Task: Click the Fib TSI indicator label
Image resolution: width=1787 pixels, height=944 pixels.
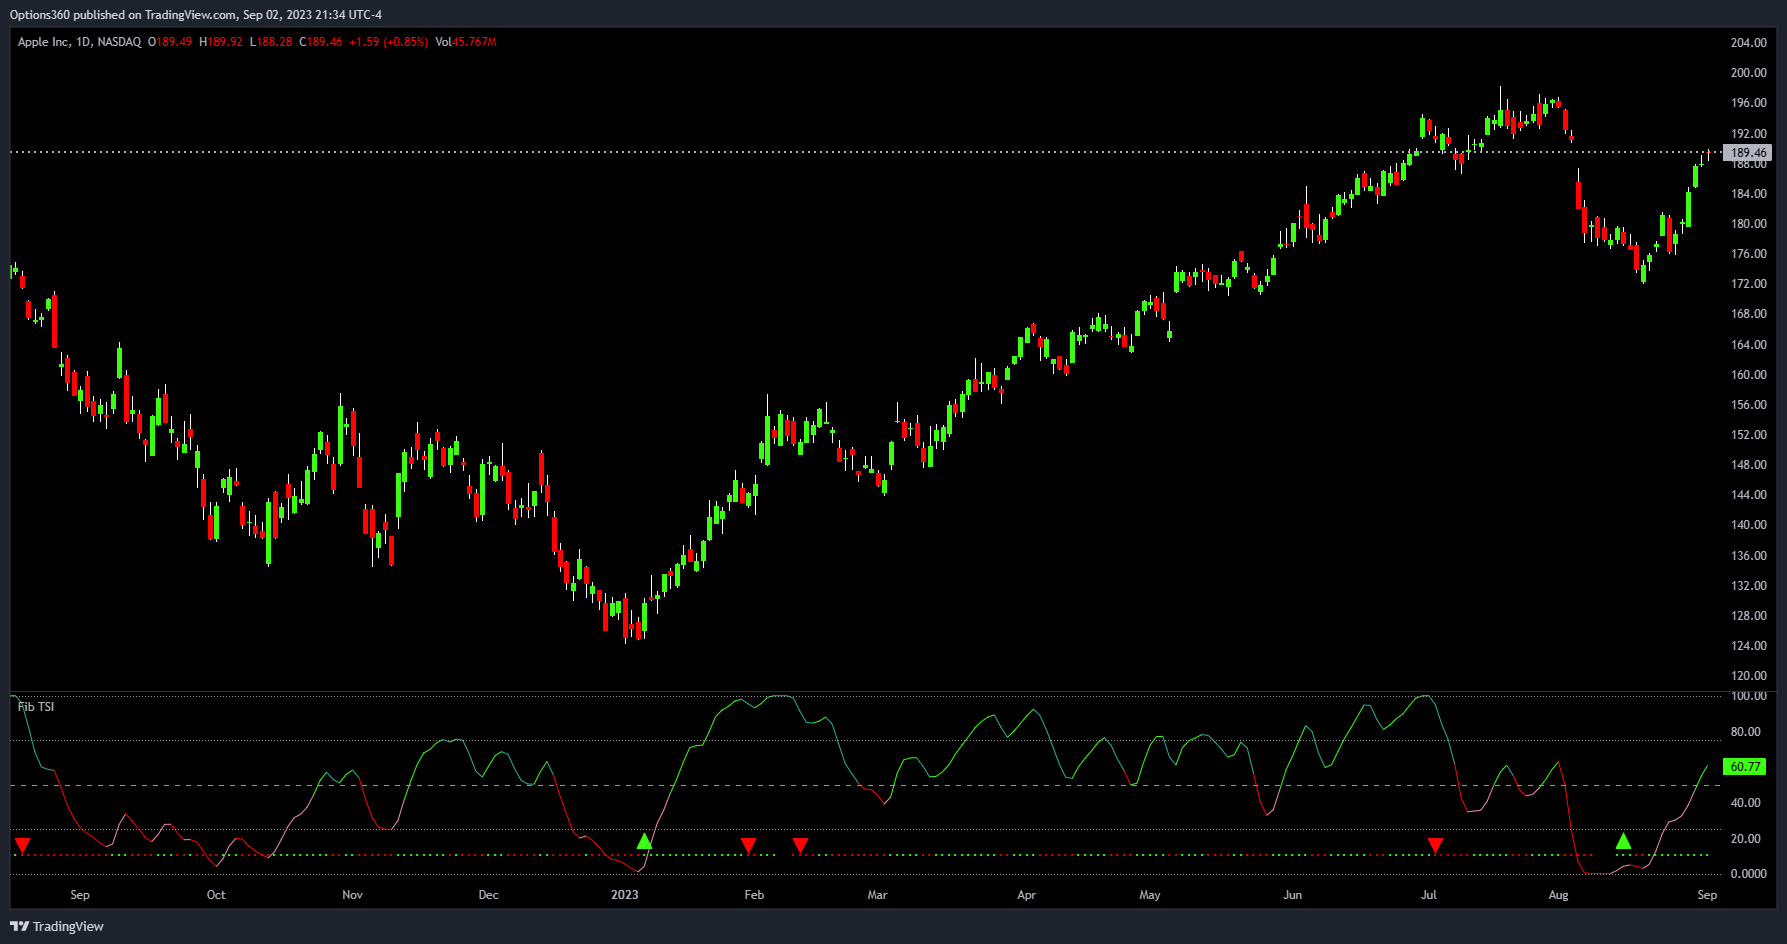Action: point(36,707)
